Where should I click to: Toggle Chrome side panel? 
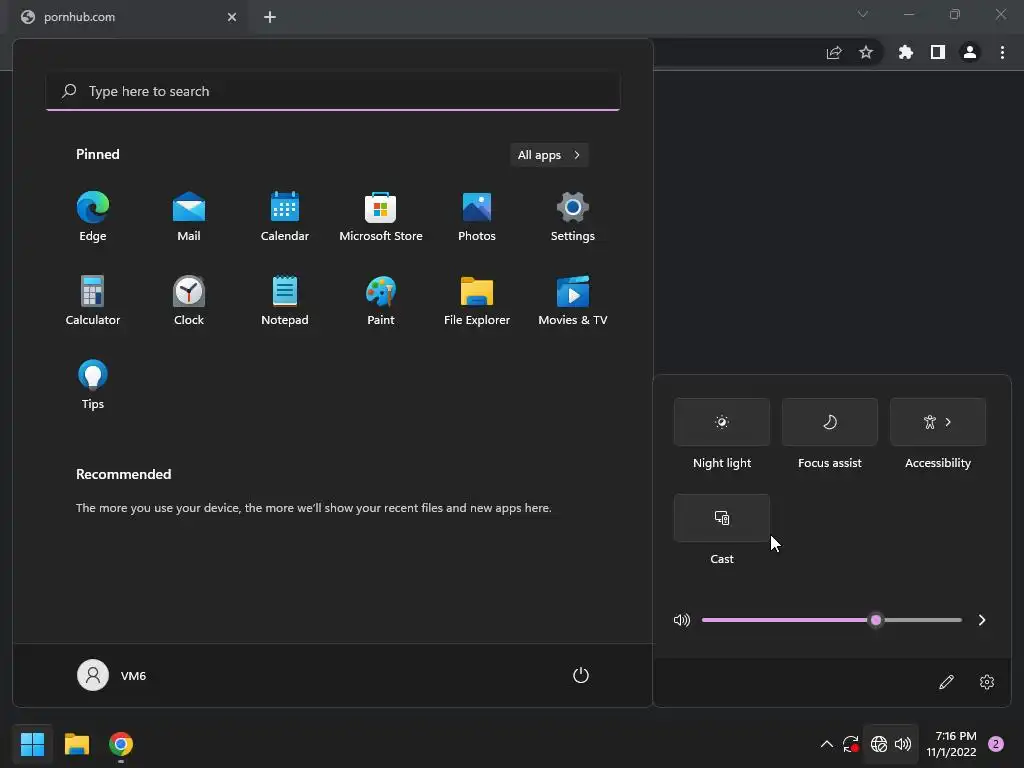pyautogui.click(x=938, y=52)
